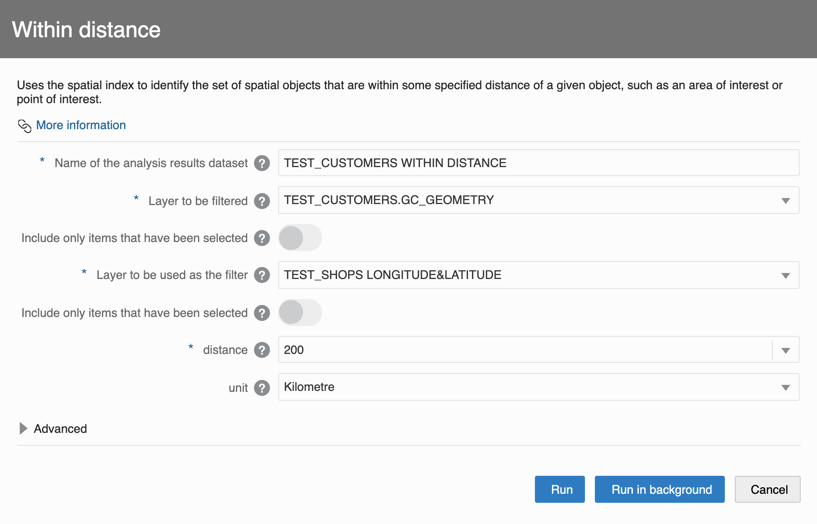Screen dimensions: 817x524
Task: Open the More information link
Action: pyautogui.click(x=81, y=125)
